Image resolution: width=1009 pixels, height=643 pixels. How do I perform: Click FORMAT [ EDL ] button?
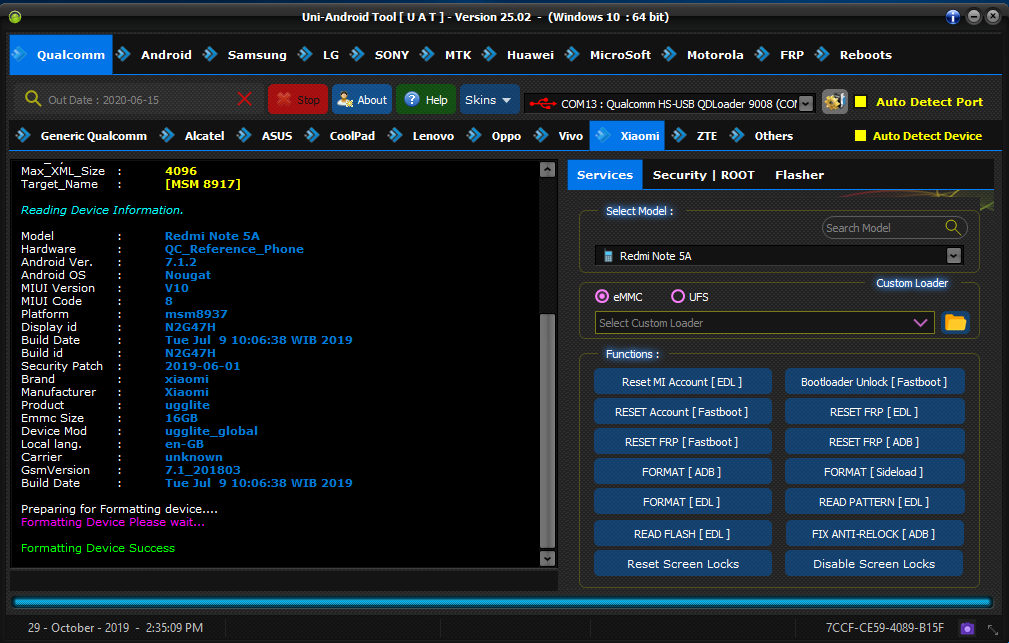click(x=682, y=502)
